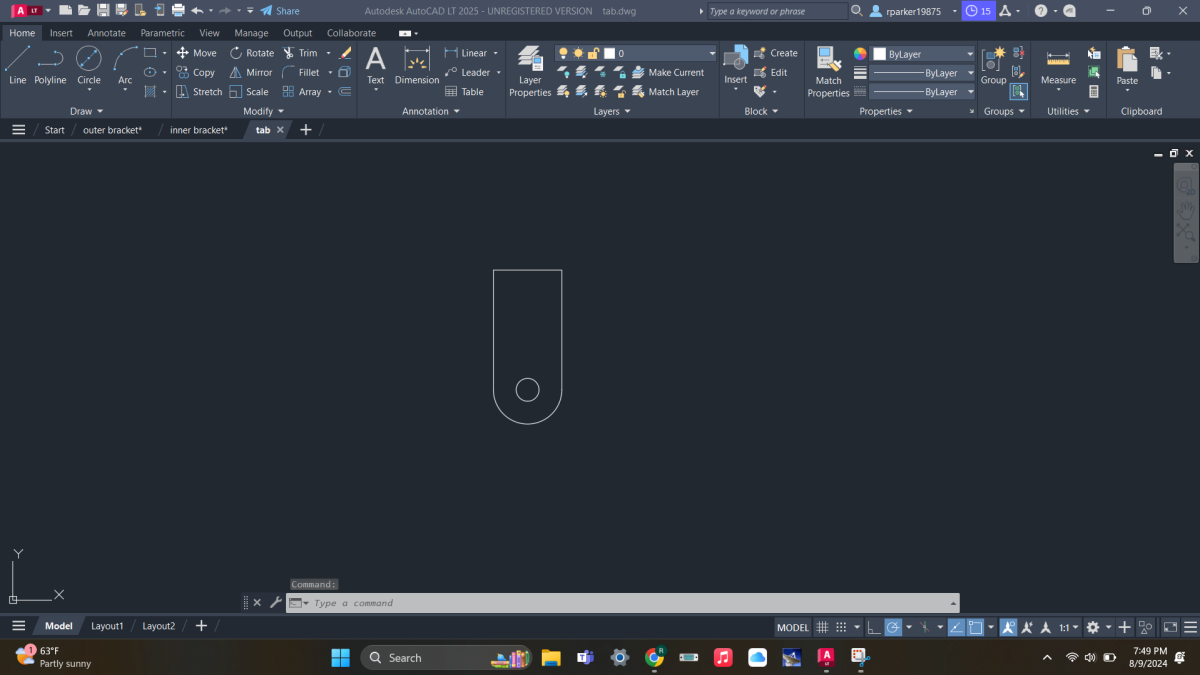Click the Trim tool
Screen dimensions: 1200x675
(300, 53)
